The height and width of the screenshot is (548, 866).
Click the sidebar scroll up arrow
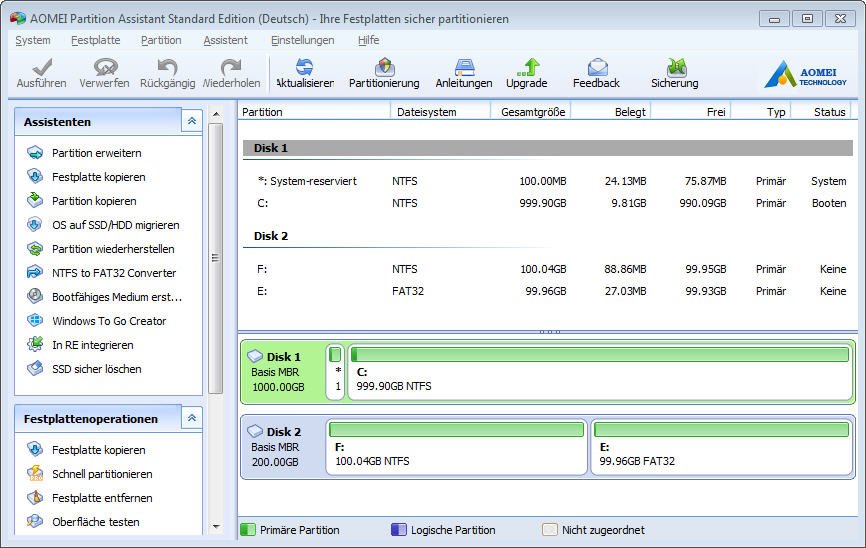216,114
